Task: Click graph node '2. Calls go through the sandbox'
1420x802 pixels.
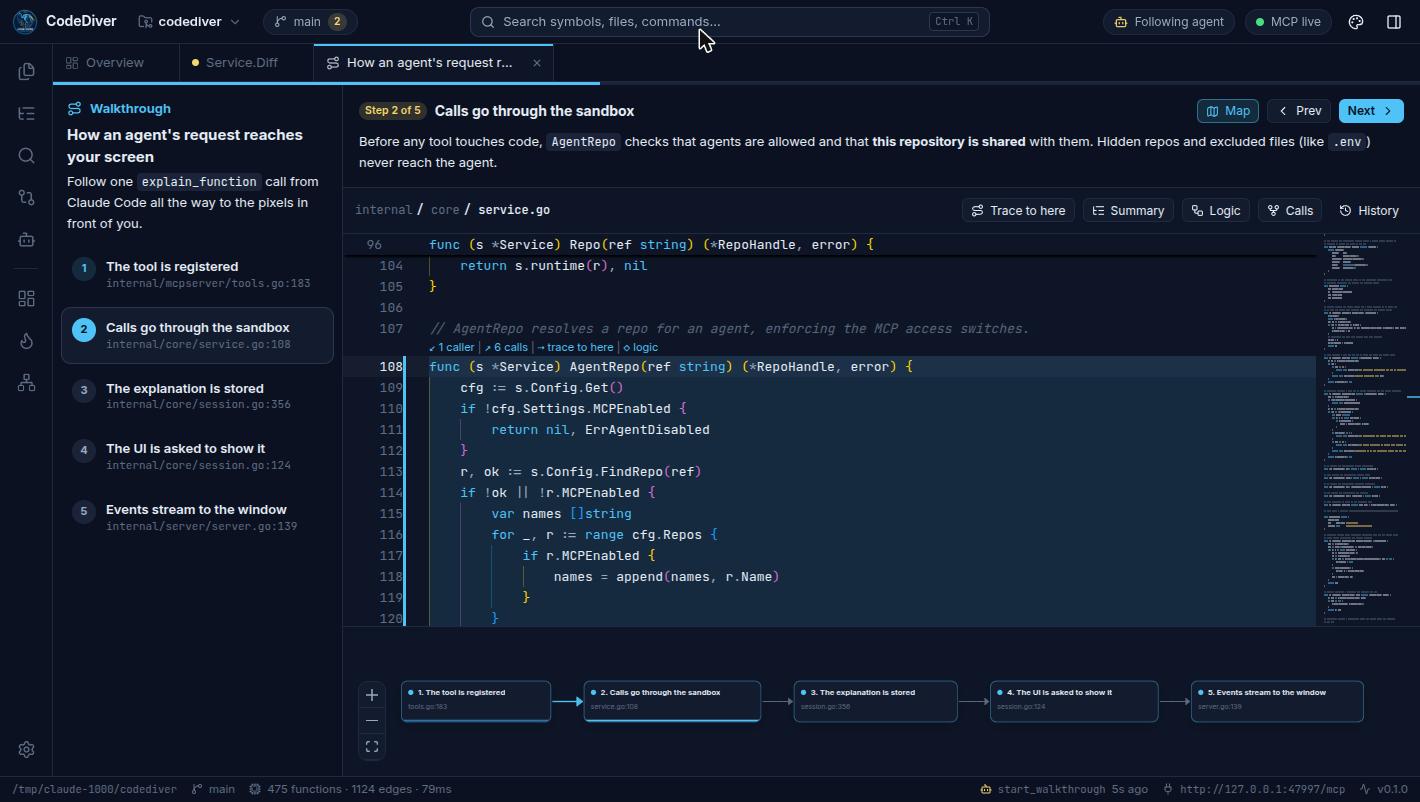Action: (x=672, y=700)
